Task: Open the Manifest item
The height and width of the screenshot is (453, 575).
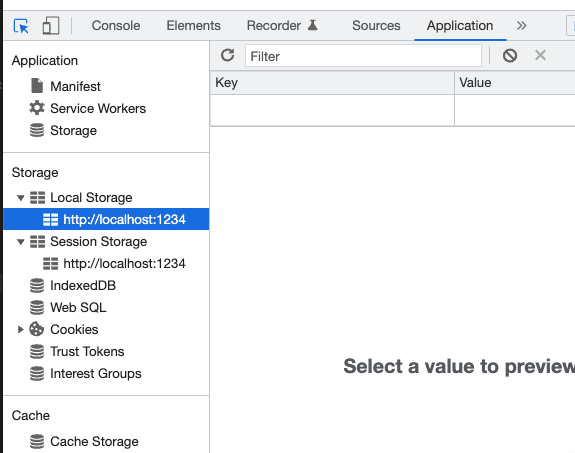Action: point(66,86)
